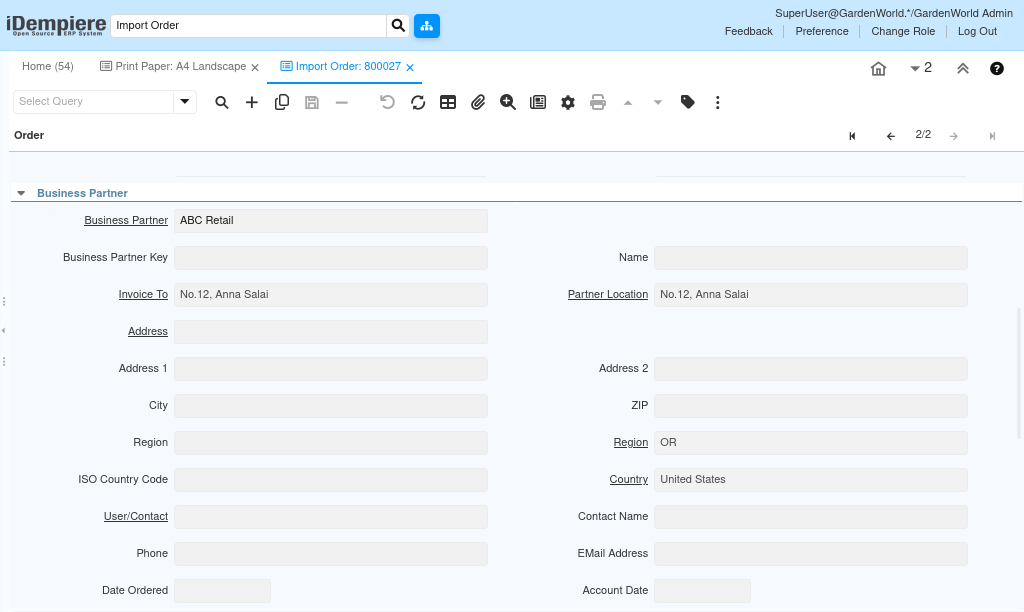
Task: Click the Zoom Across icon
Action: [507, 103]
